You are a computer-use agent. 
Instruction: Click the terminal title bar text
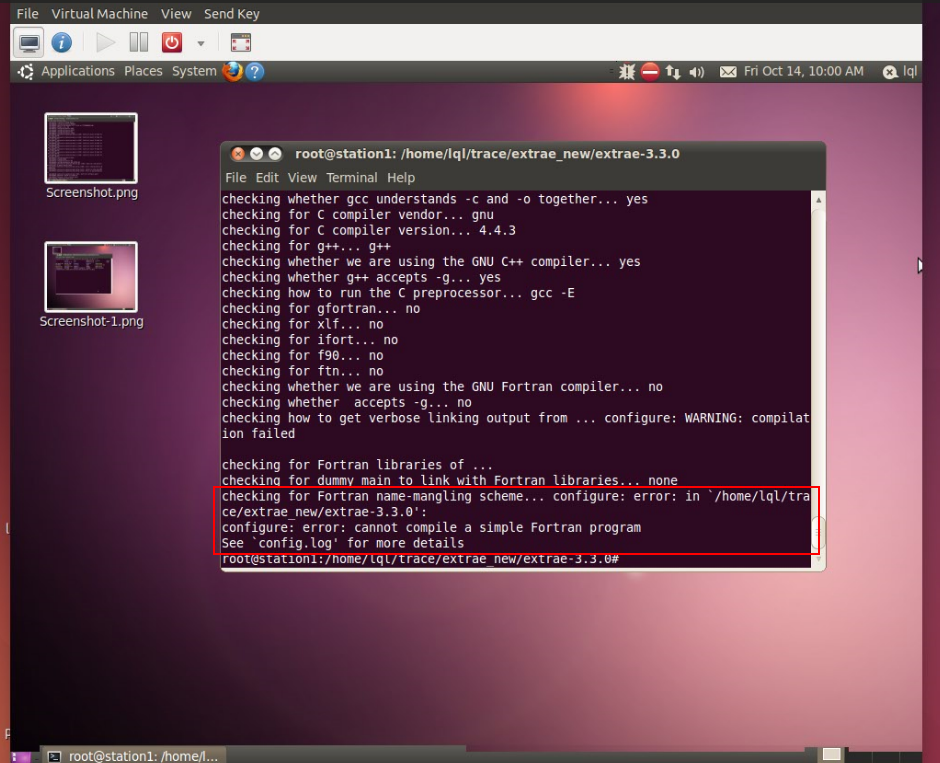[487, 154]
